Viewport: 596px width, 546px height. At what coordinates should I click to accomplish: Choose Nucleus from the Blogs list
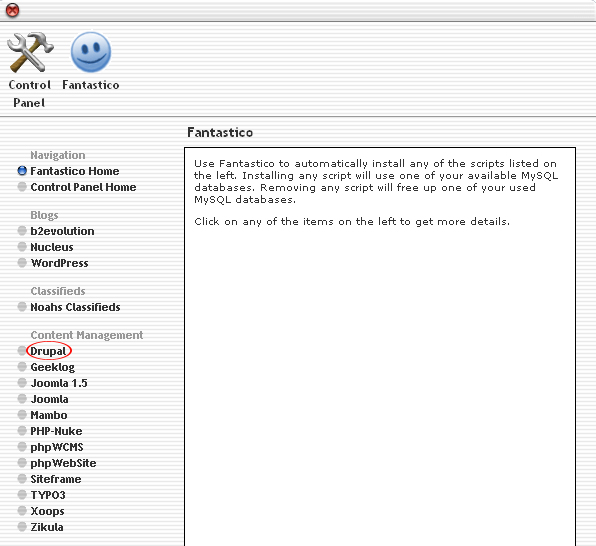[x=52, y=247]
